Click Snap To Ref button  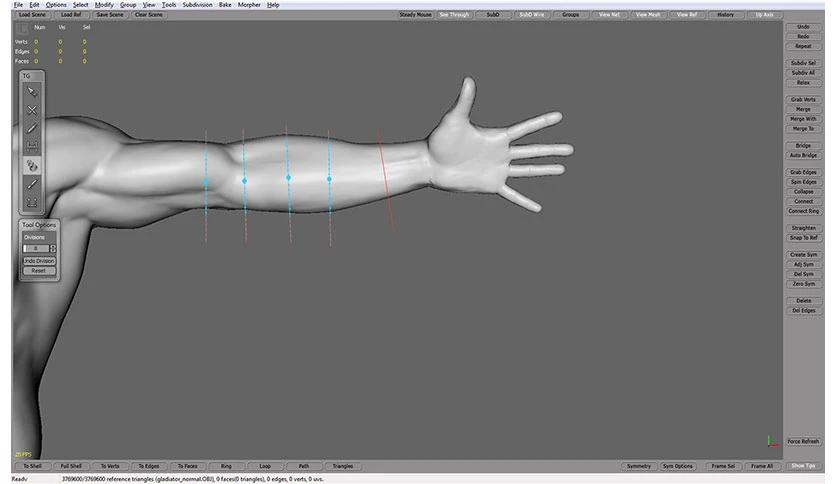[x=803, y=238]
